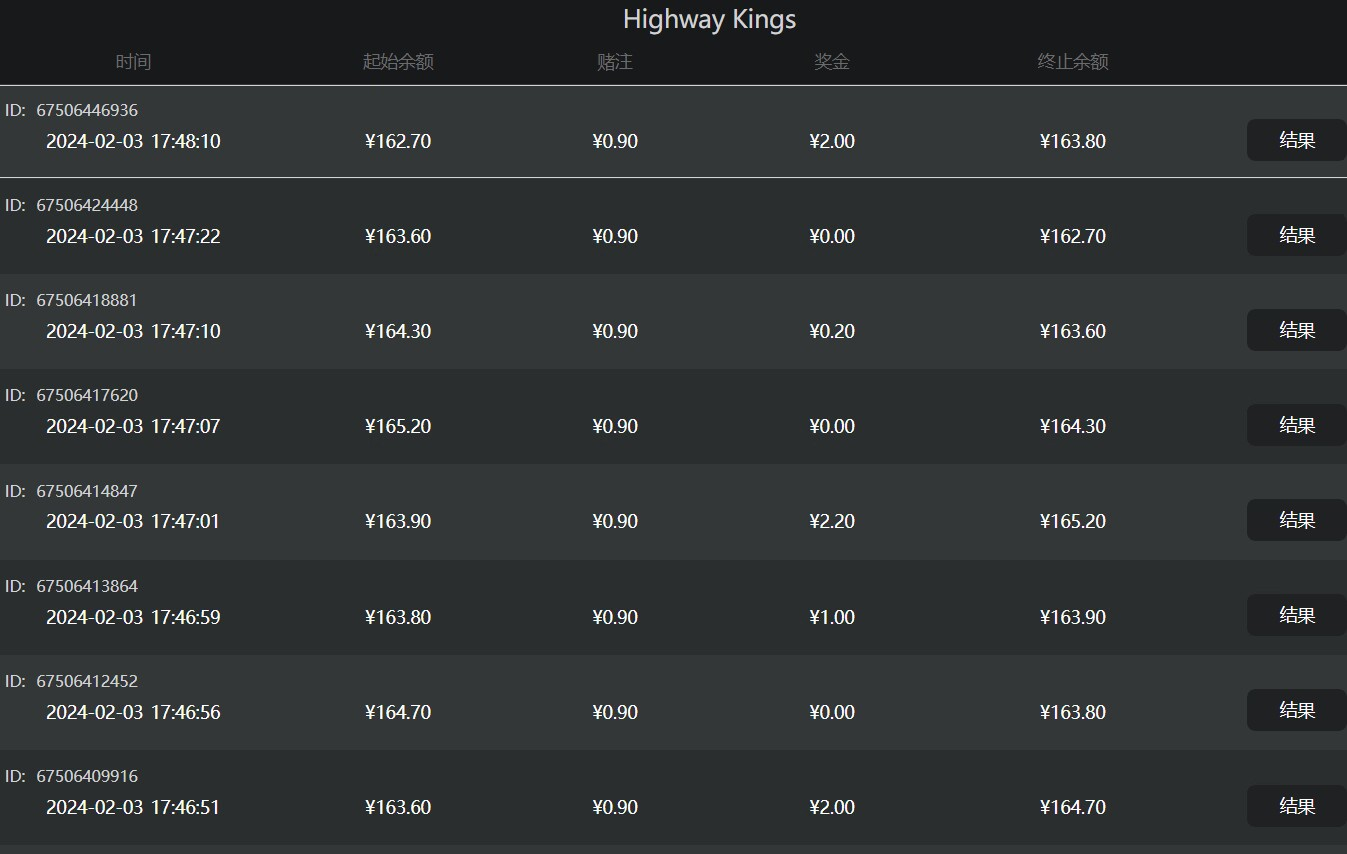Click the ¥2.20 prize amount
Viewport: 1347px width, 854px height.
[832, 521]
